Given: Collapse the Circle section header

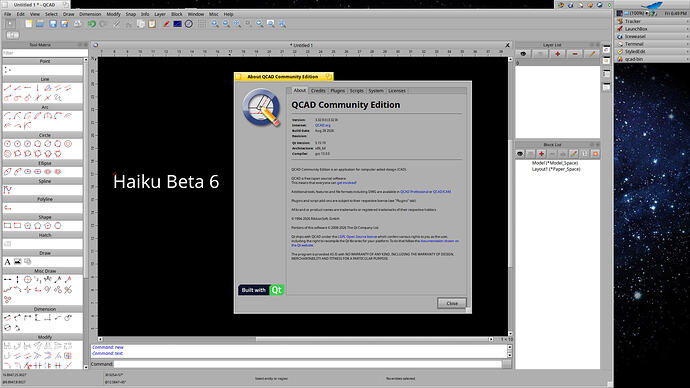Looking at the screenshot, I should pyautogui.click(x=42, y=135).
